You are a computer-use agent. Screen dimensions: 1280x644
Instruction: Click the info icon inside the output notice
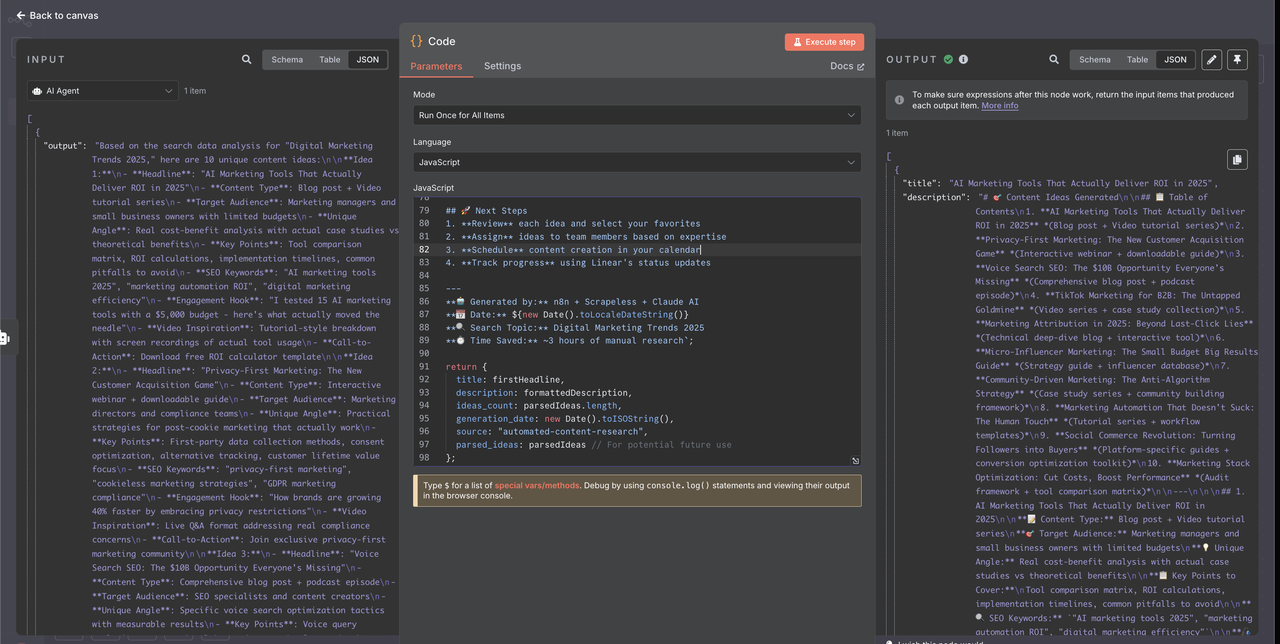tap(900, 100)
